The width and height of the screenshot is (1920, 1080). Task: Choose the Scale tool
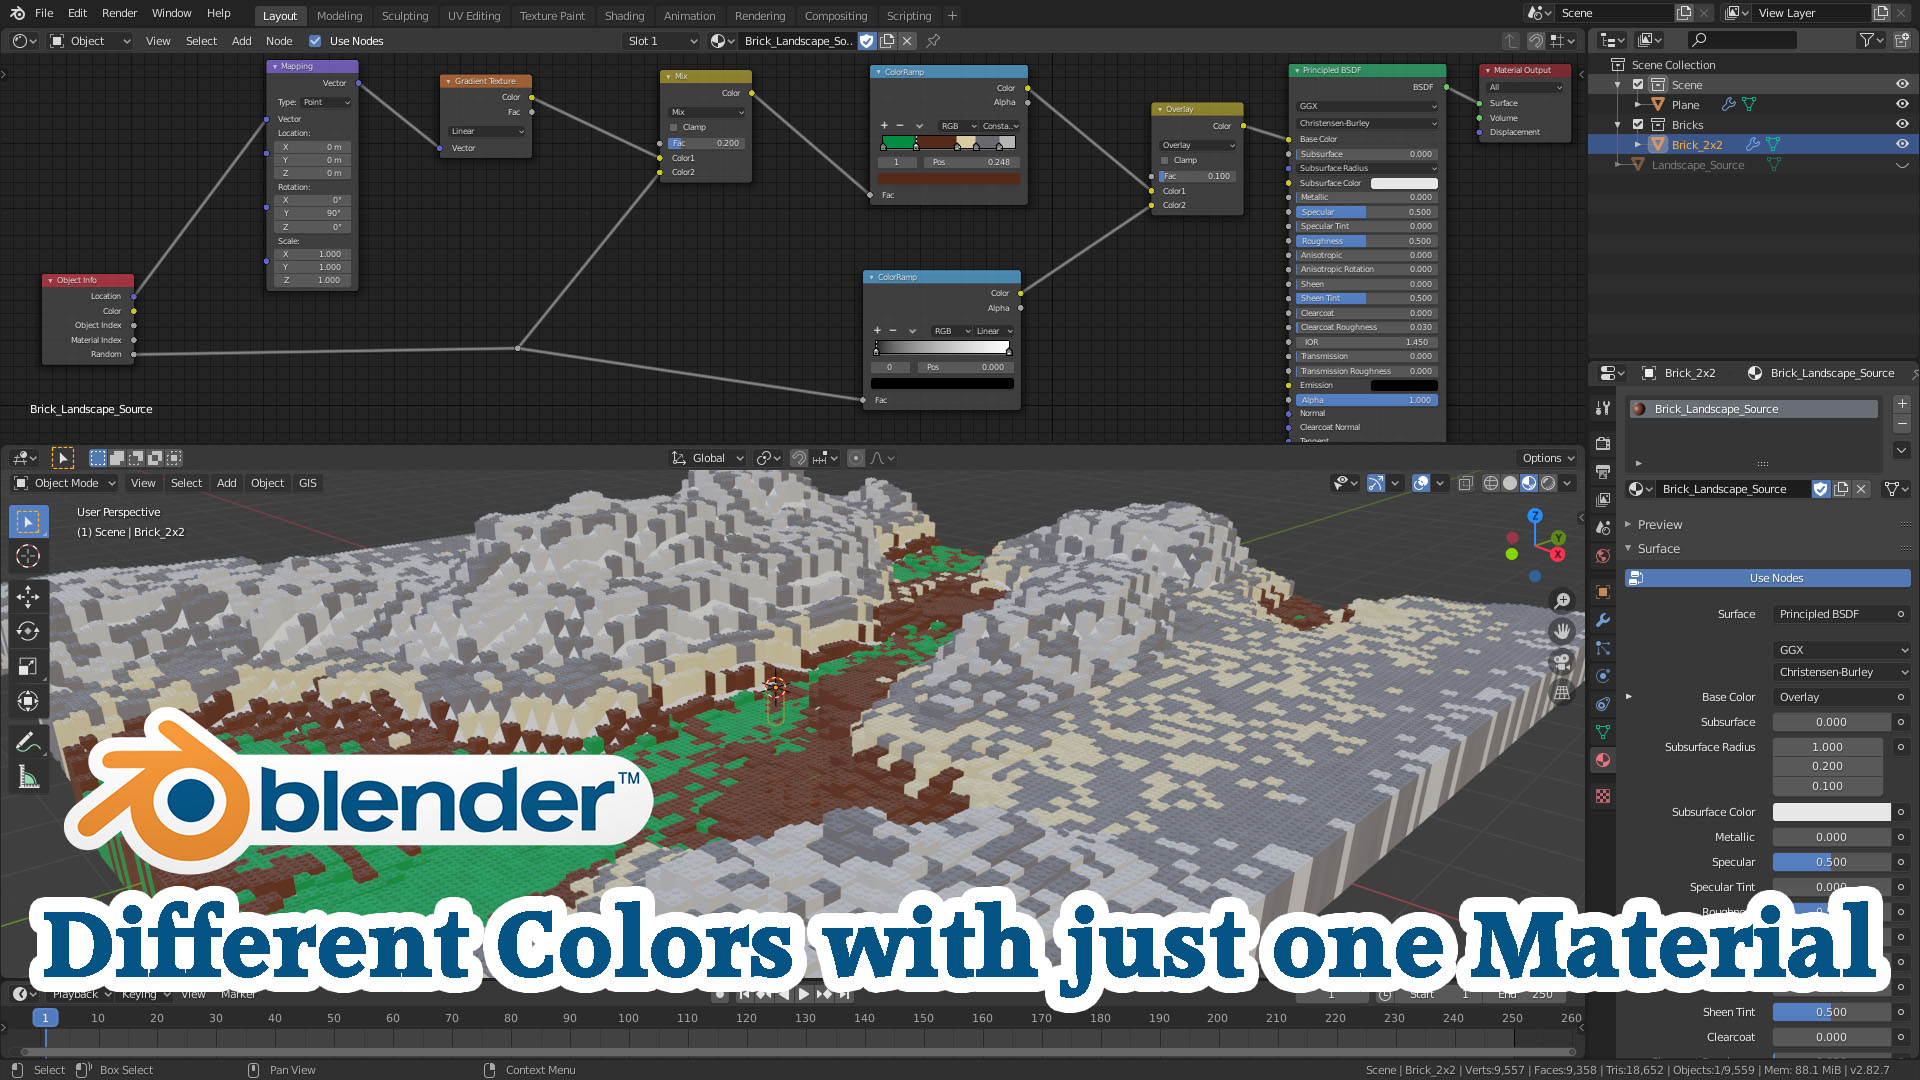pos(28,666)
